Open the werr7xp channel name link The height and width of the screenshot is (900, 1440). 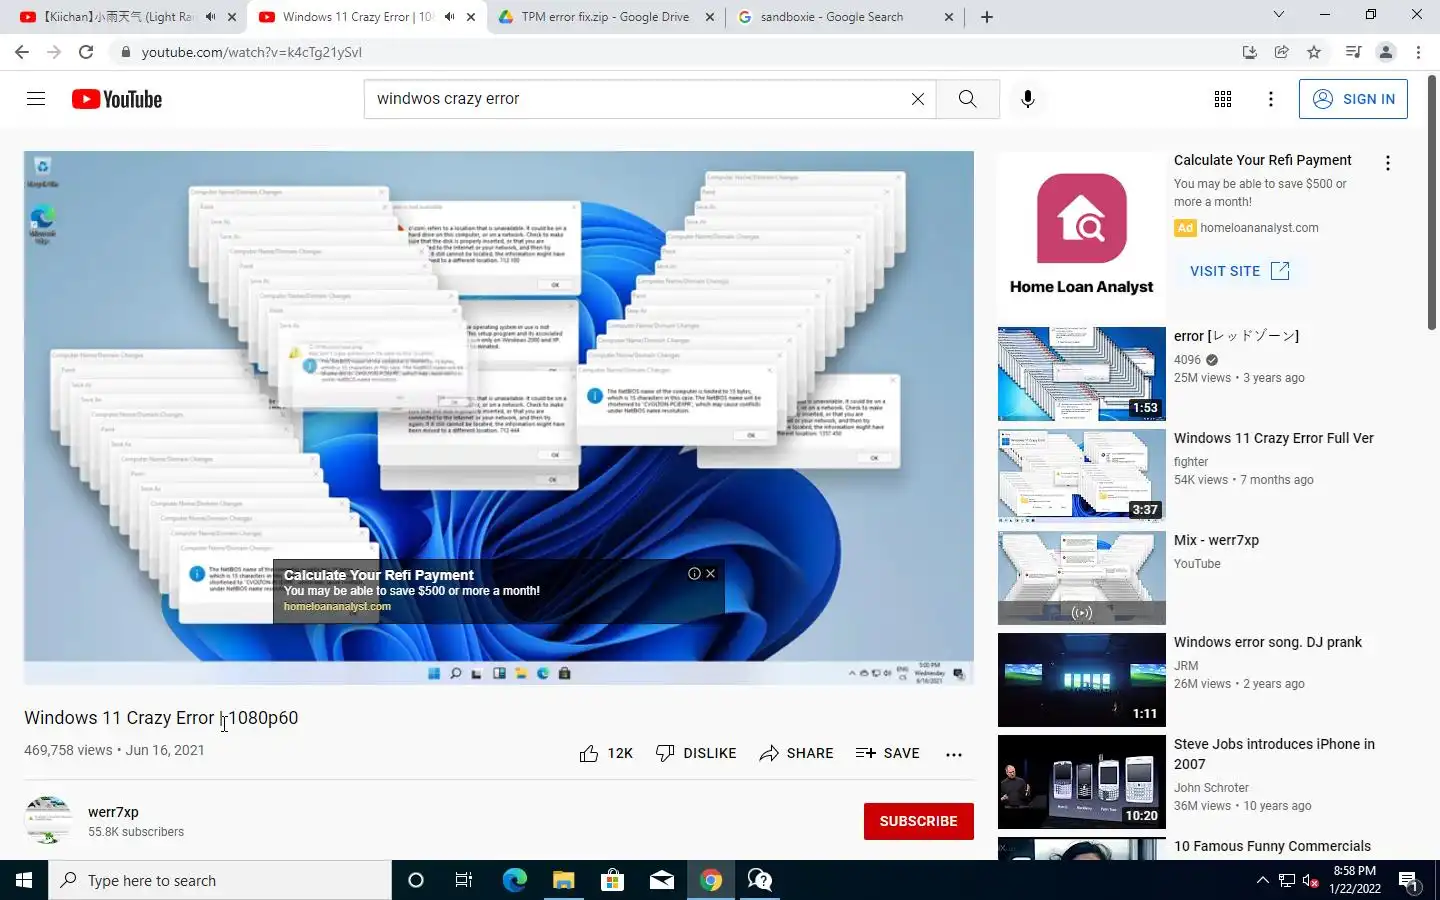tap(113, 812)
